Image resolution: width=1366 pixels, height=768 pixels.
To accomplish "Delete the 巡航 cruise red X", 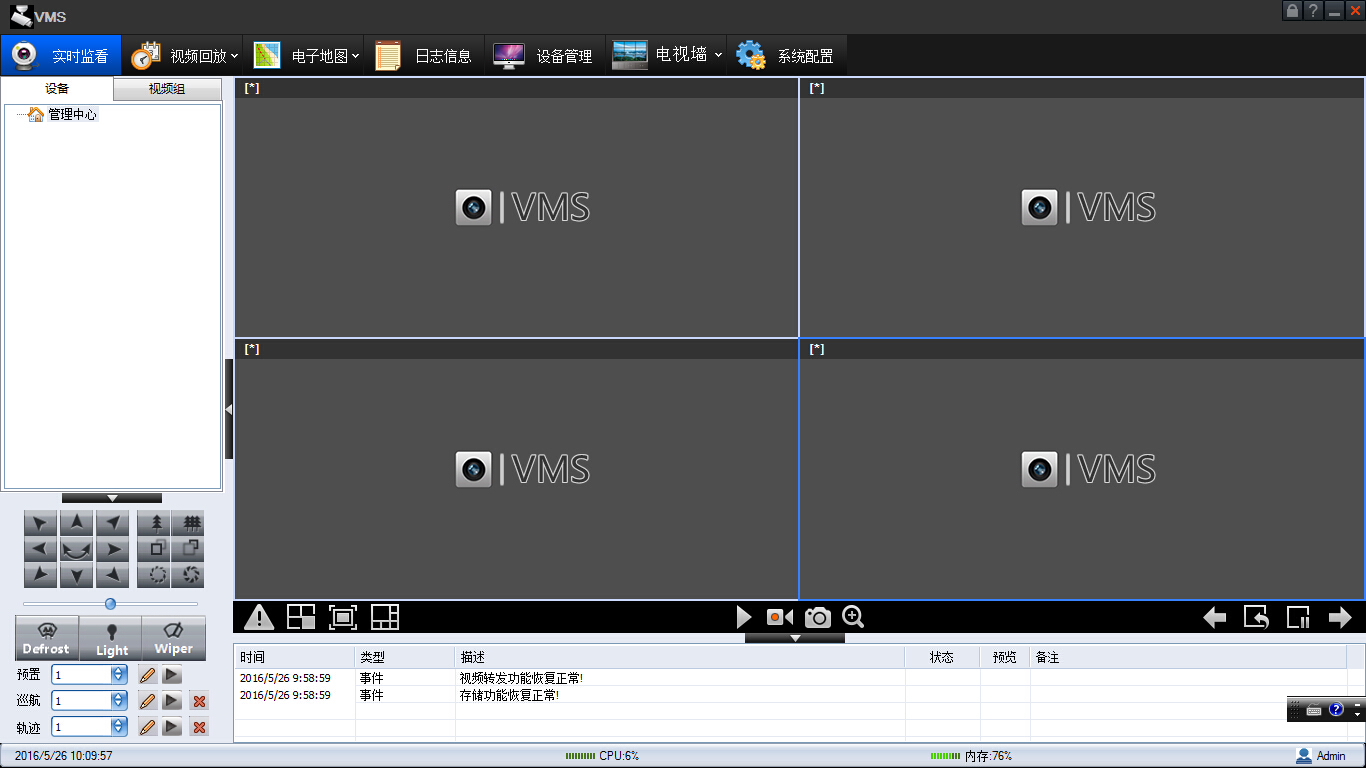I will pos(199,701).
